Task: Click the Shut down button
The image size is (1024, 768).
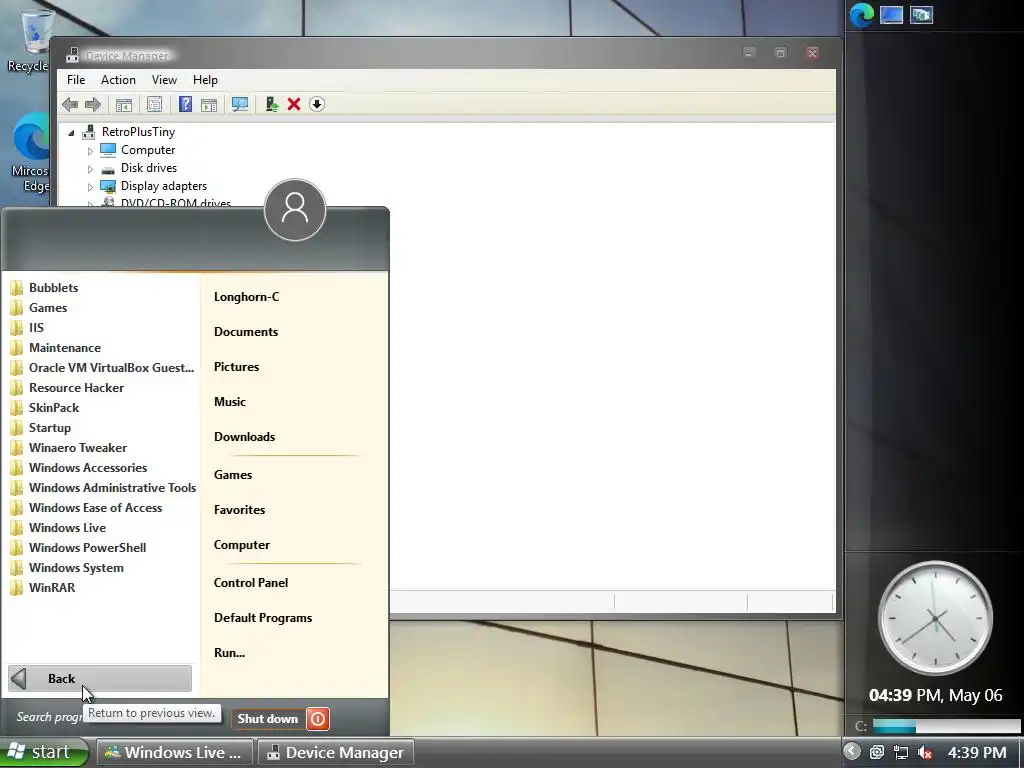Action: pyautogui.click(x=268, y=719)
